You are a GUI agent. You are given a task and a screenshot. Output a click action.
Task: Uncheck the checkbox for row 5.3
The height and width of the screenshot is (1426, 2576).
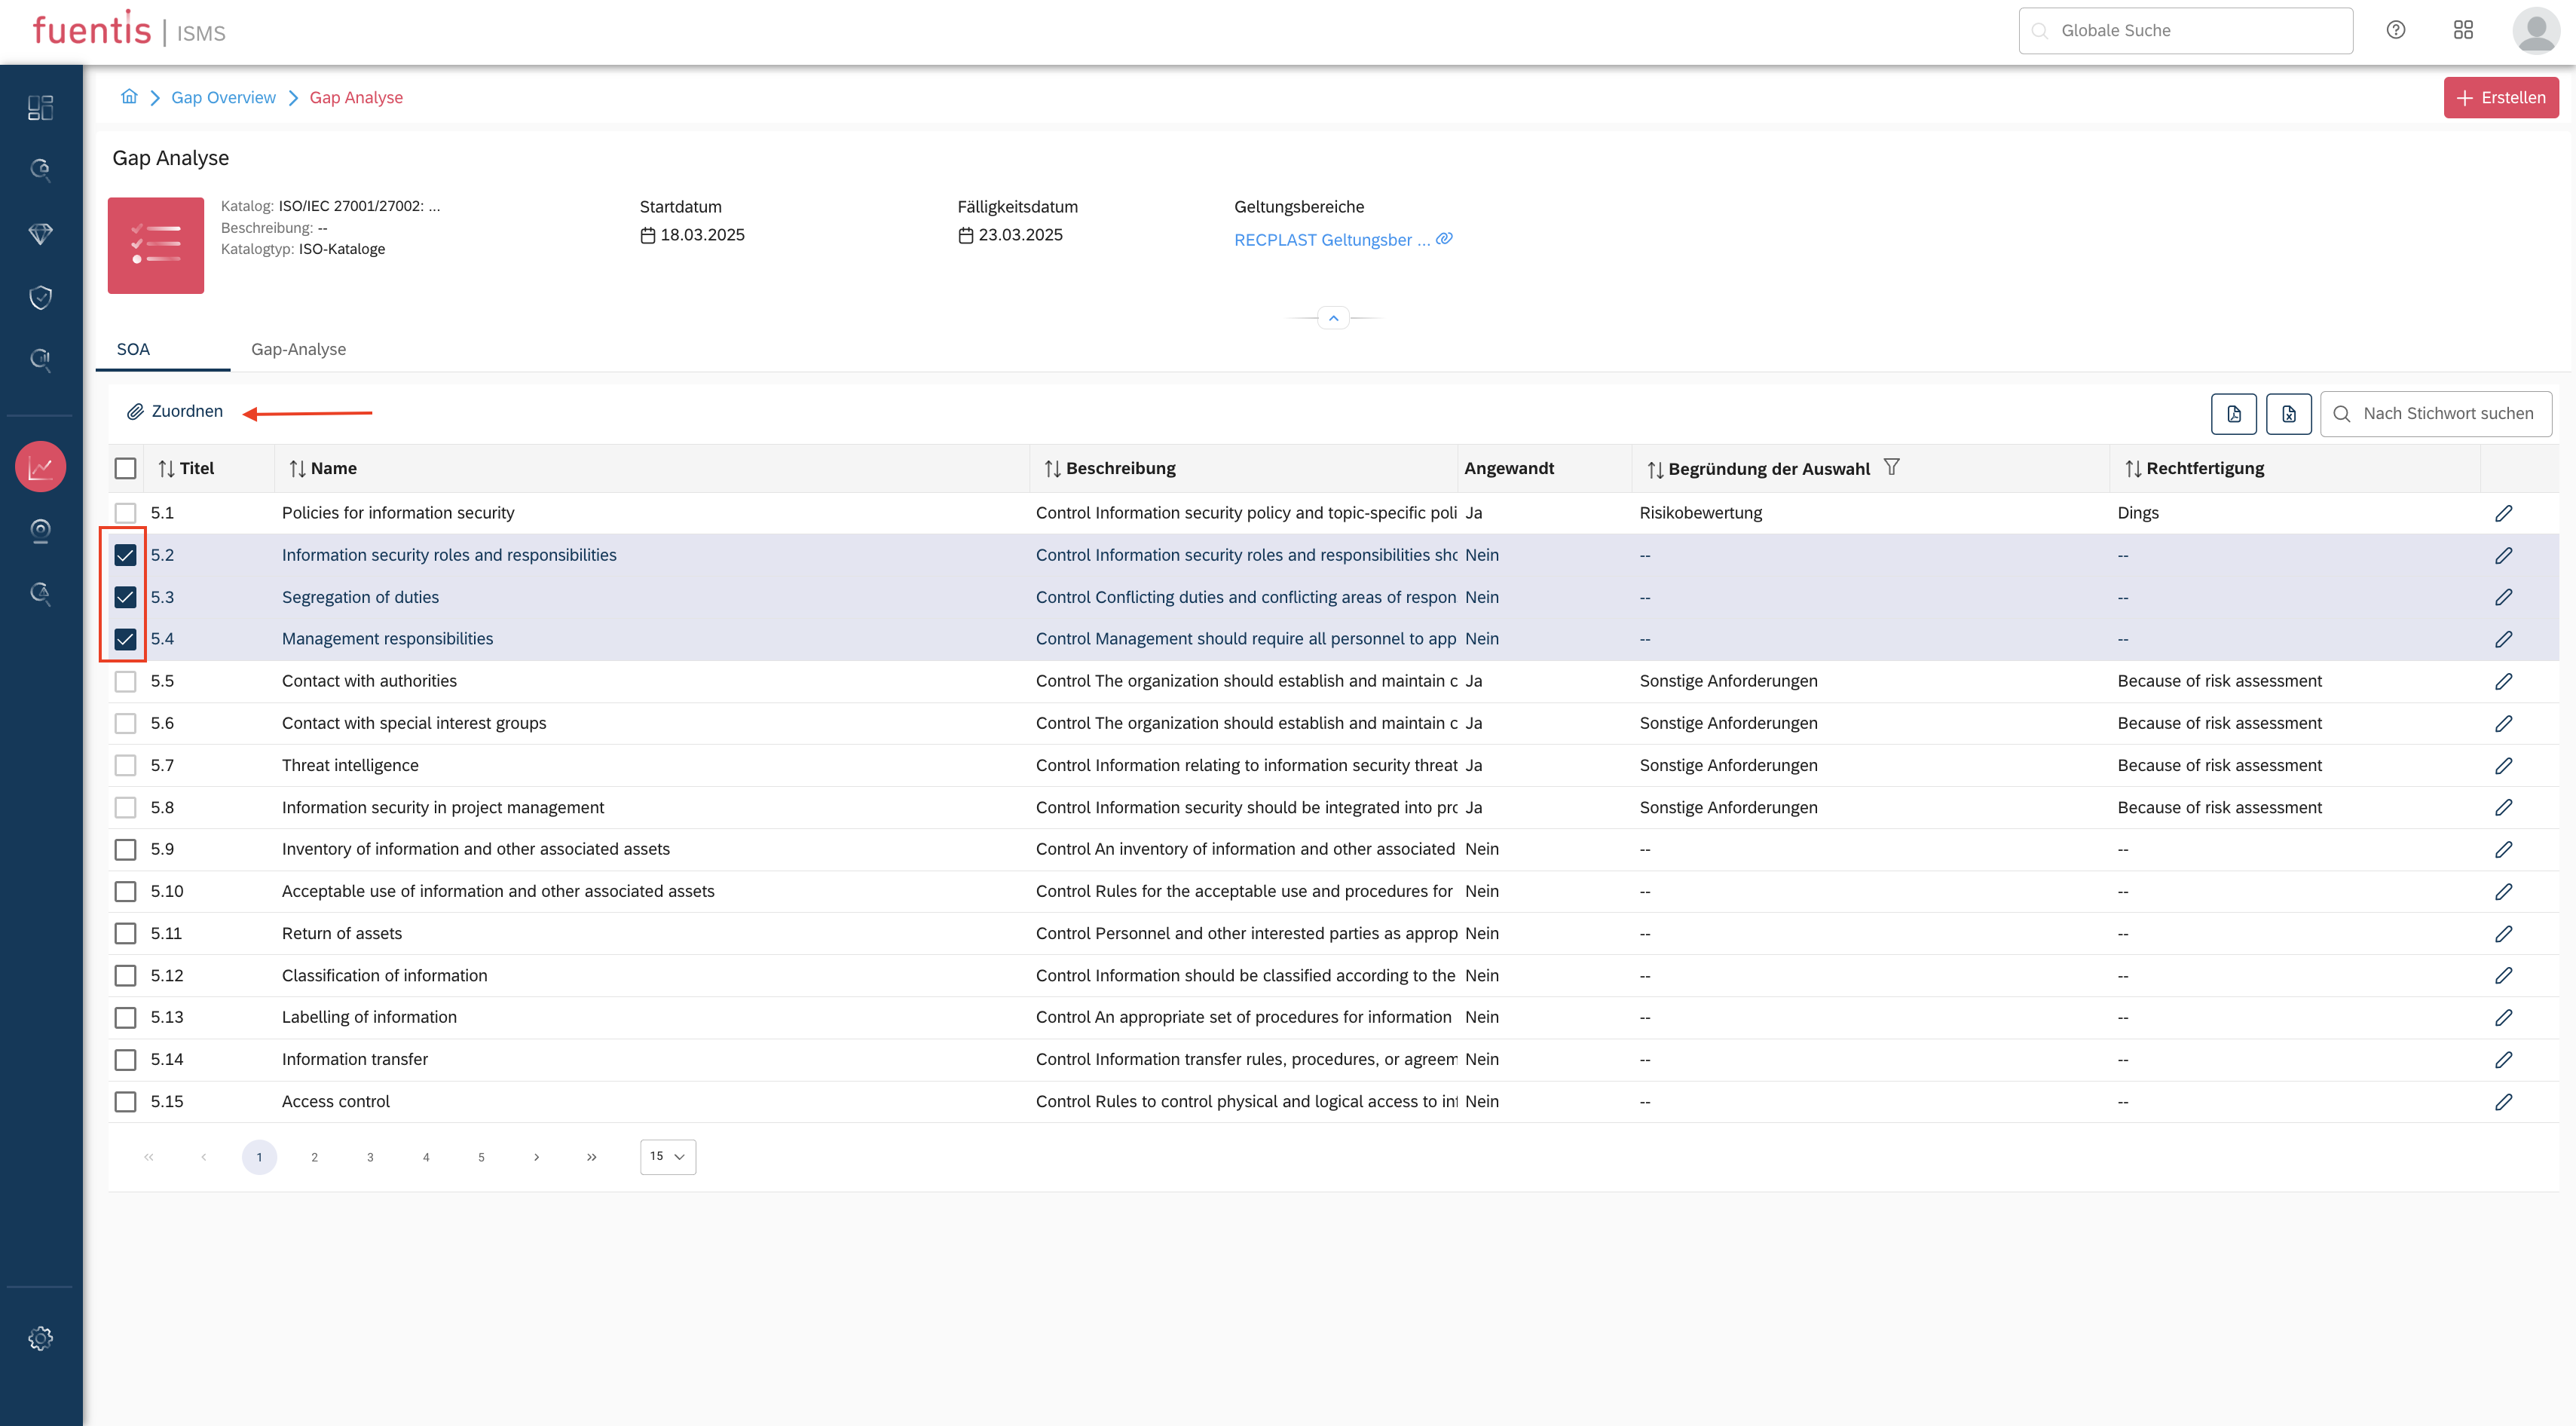(x=125, y=597)
